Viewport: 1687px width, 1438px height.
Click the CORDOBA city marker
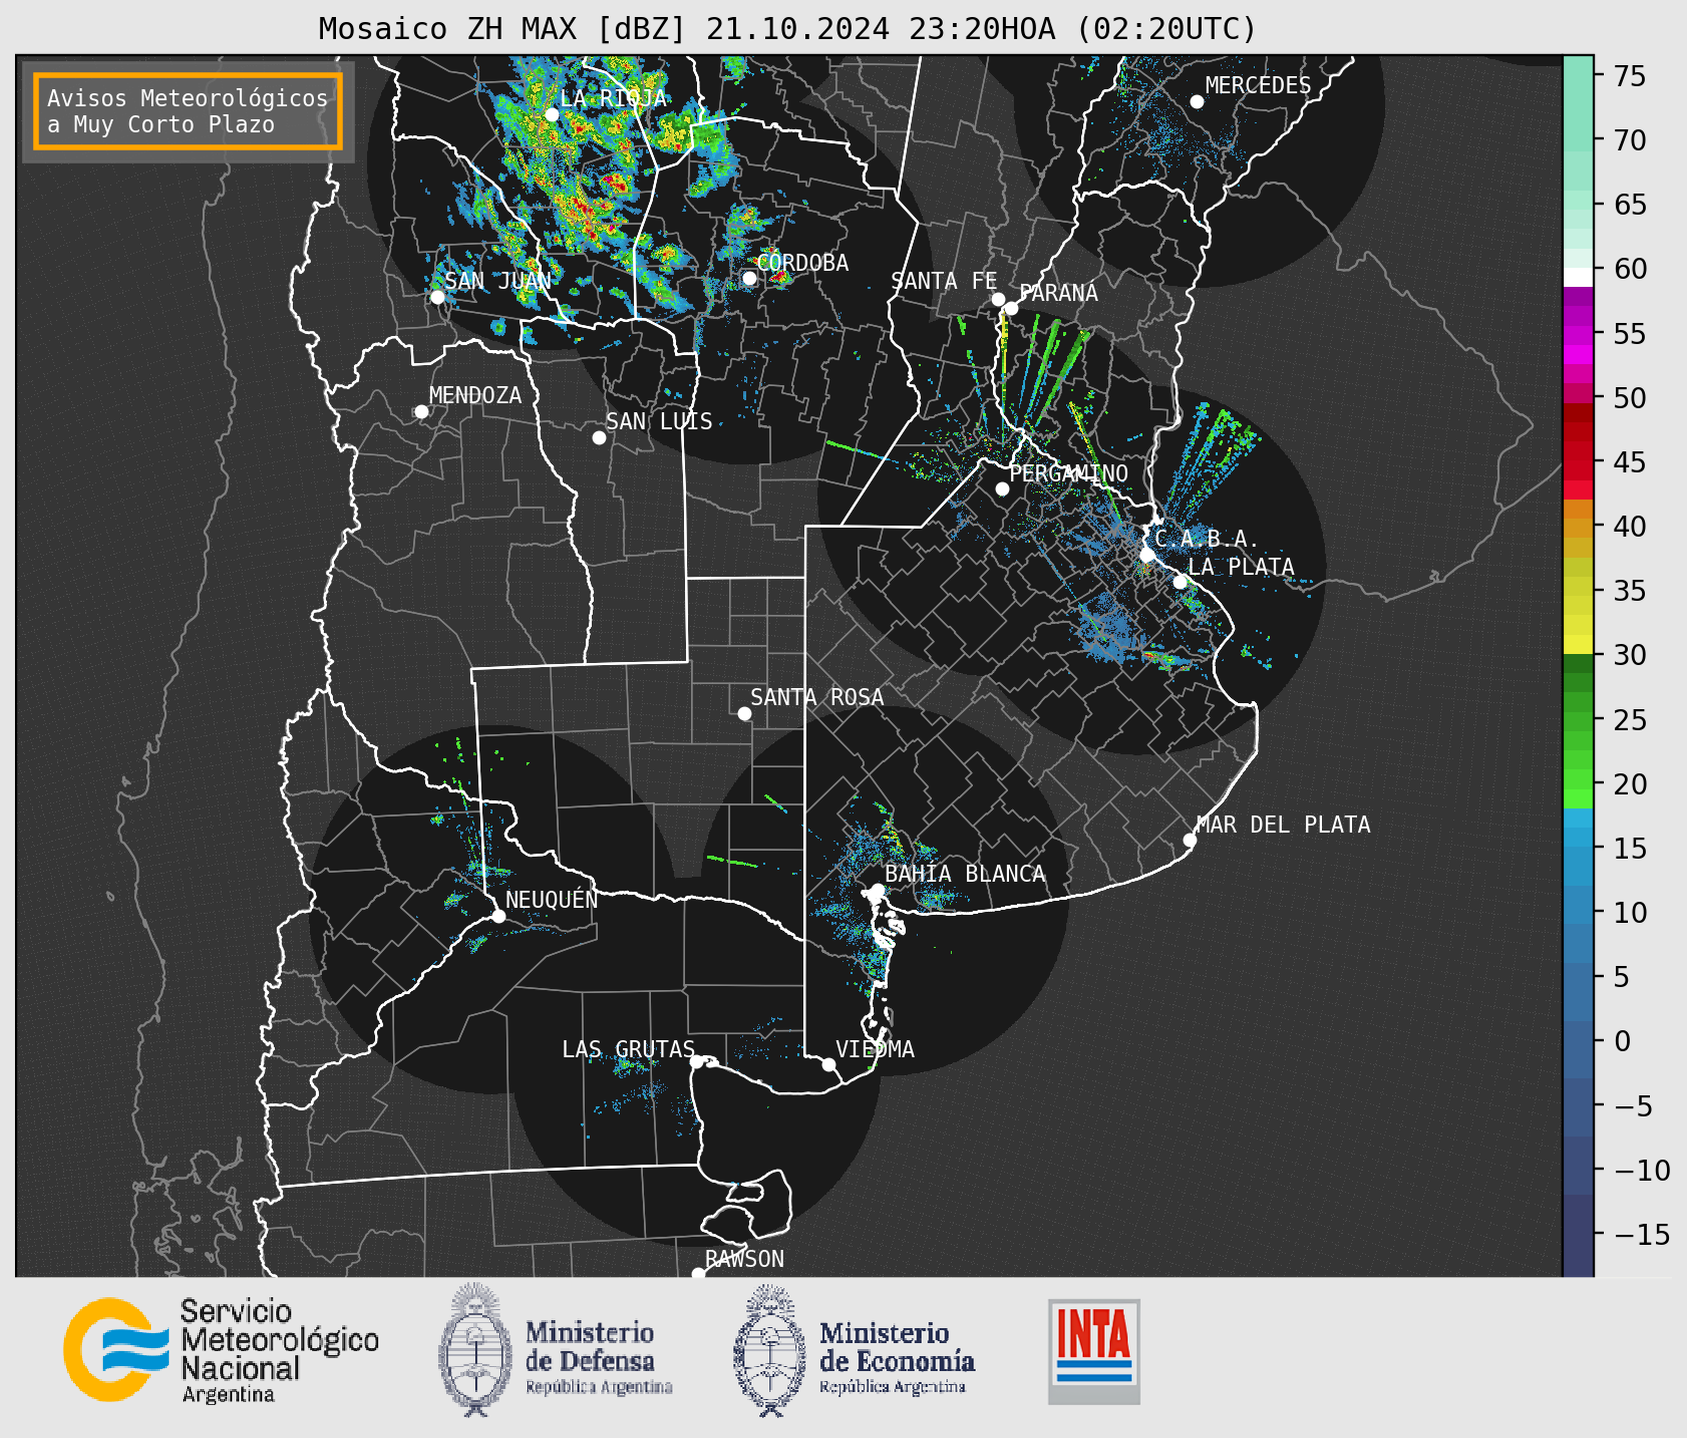click(749, 278)
